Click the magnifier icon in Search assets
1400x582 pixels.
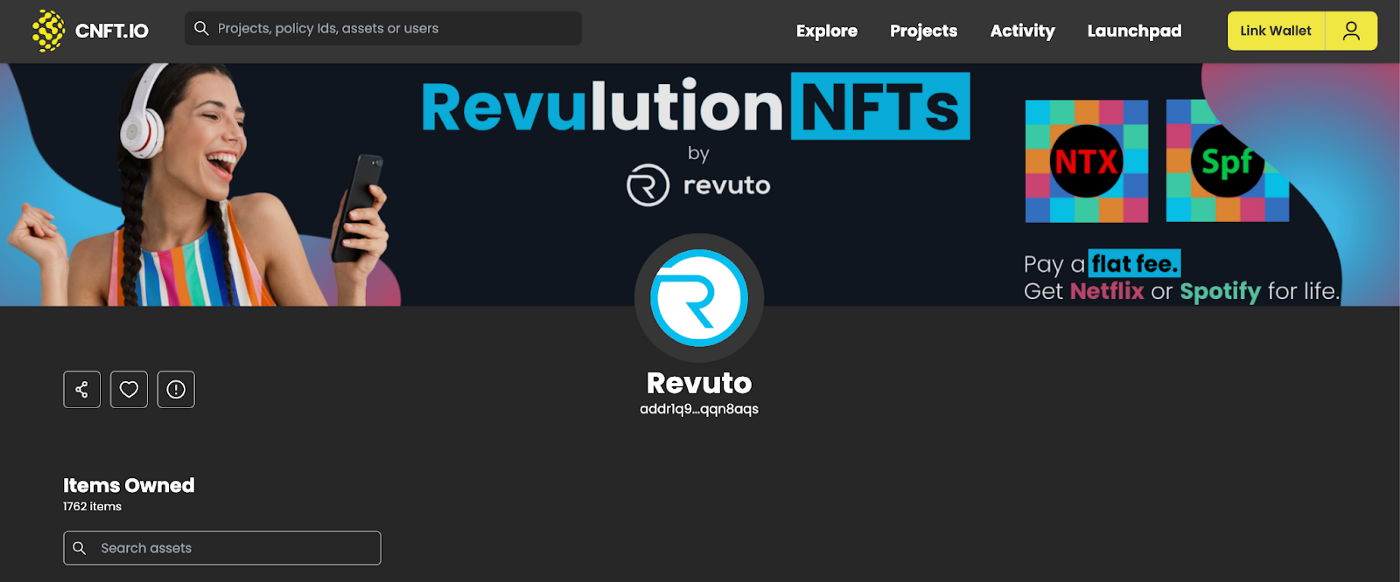tap(81, 548)
